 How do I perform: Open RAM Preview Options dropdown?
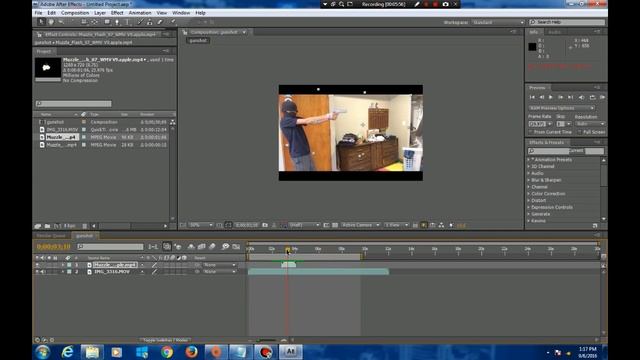[561, 108]
